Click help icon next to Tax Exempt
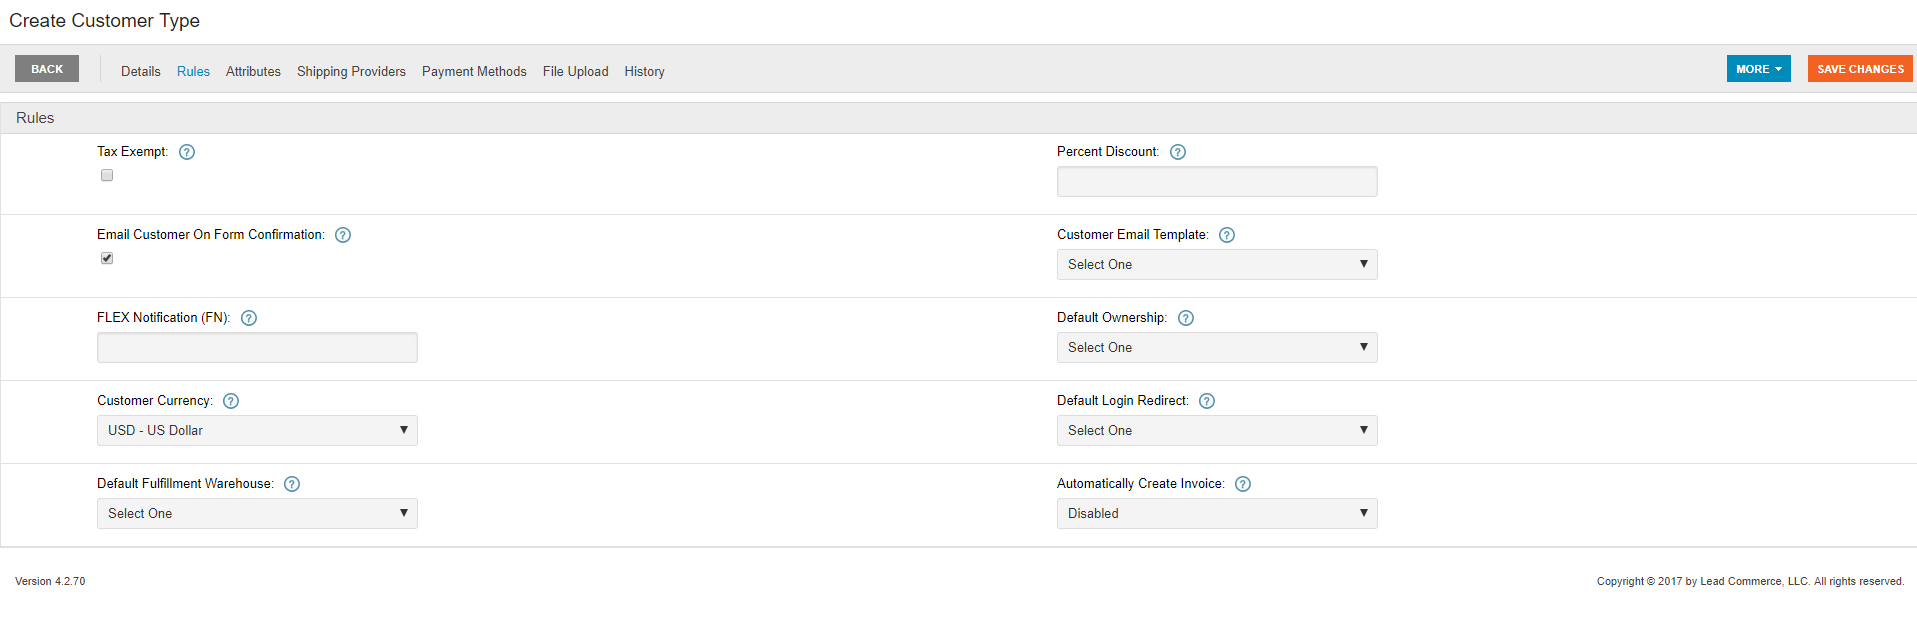The image size is (1917, 632). click(x=187, y=152)
